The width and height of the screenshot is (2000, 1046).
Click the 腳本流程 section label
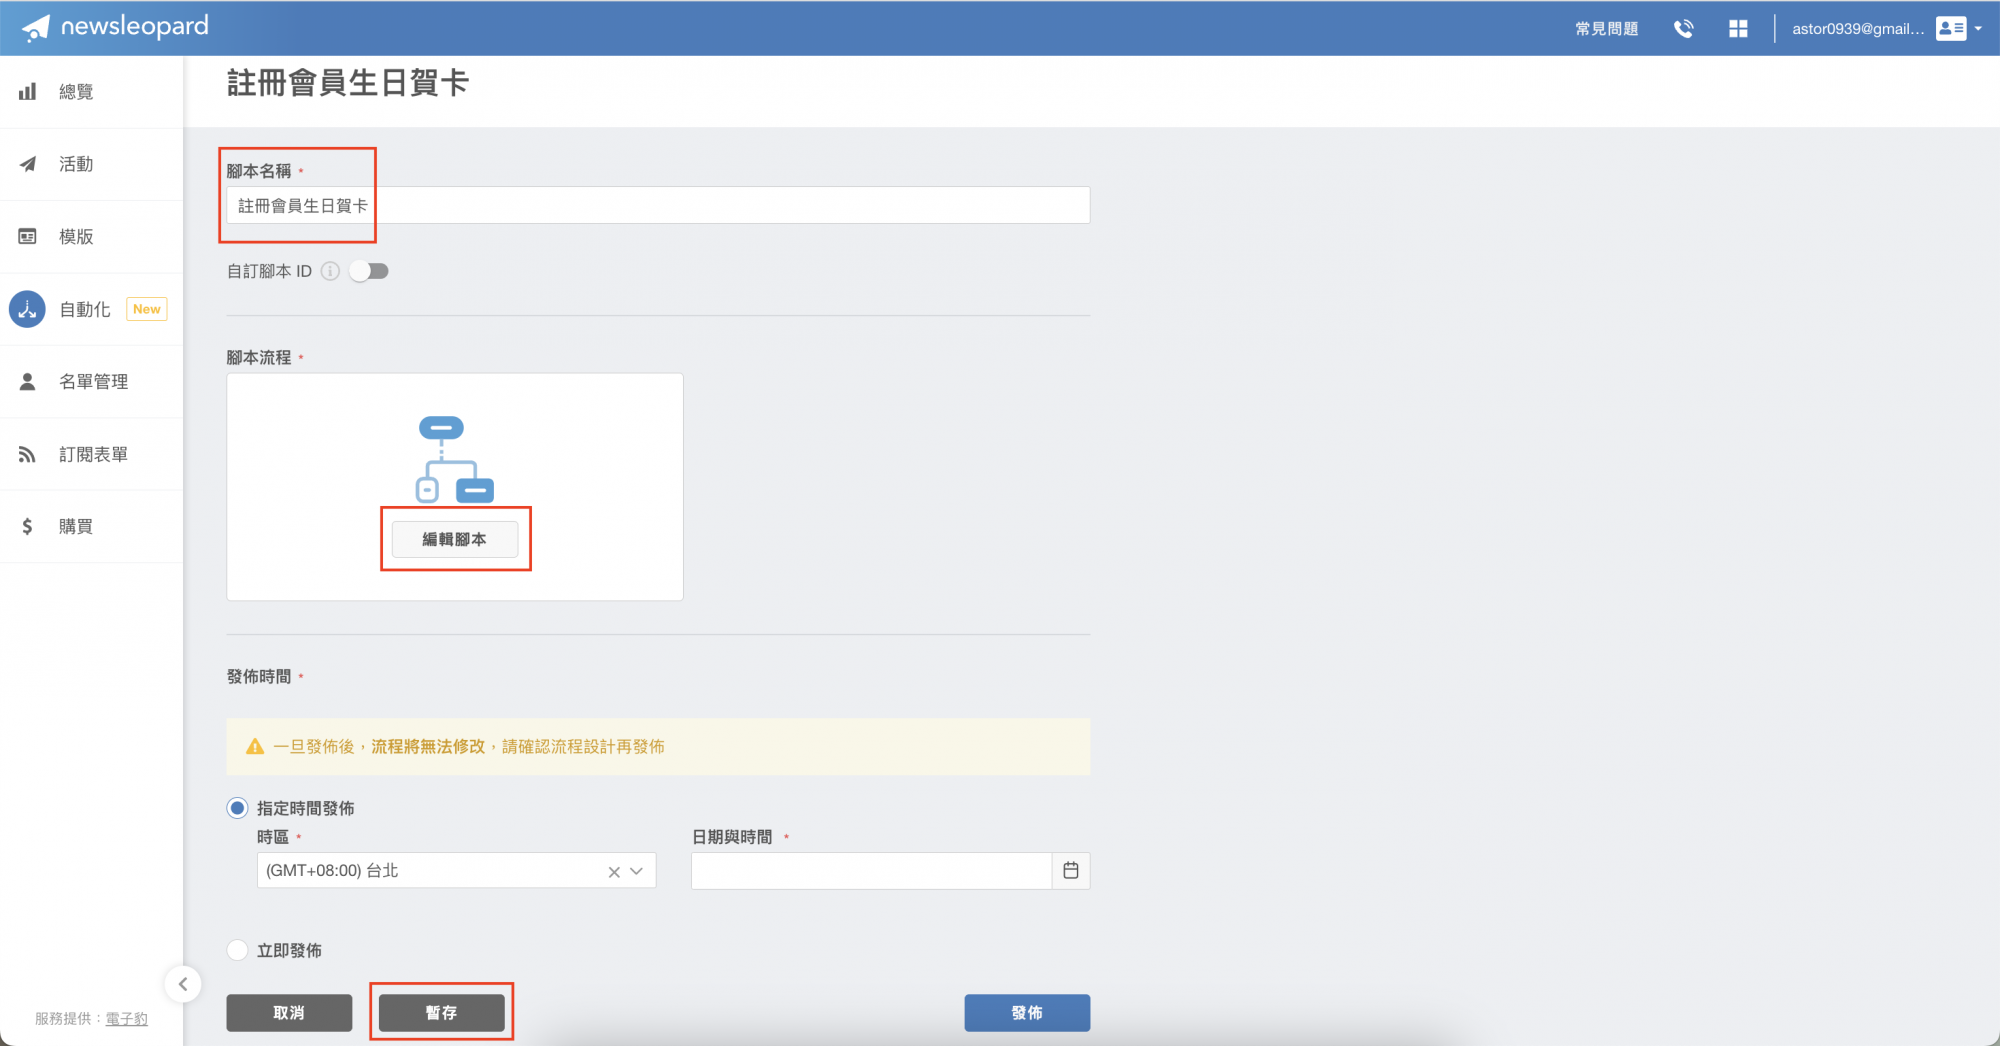point(259,358)
